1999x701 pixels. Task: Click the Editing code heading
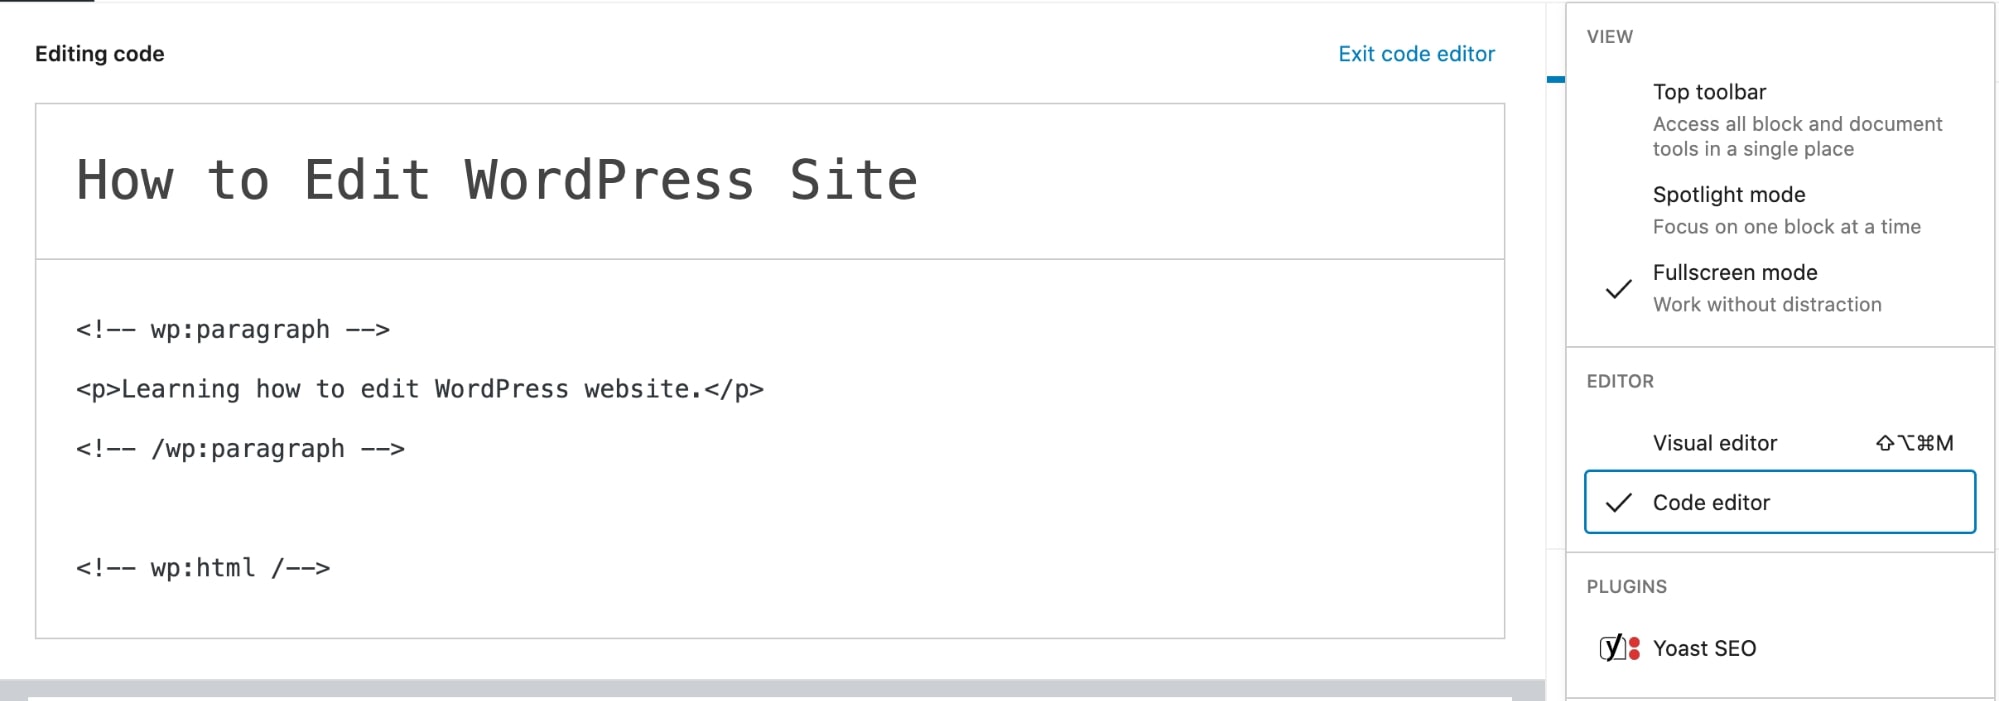tap(99, 53)
